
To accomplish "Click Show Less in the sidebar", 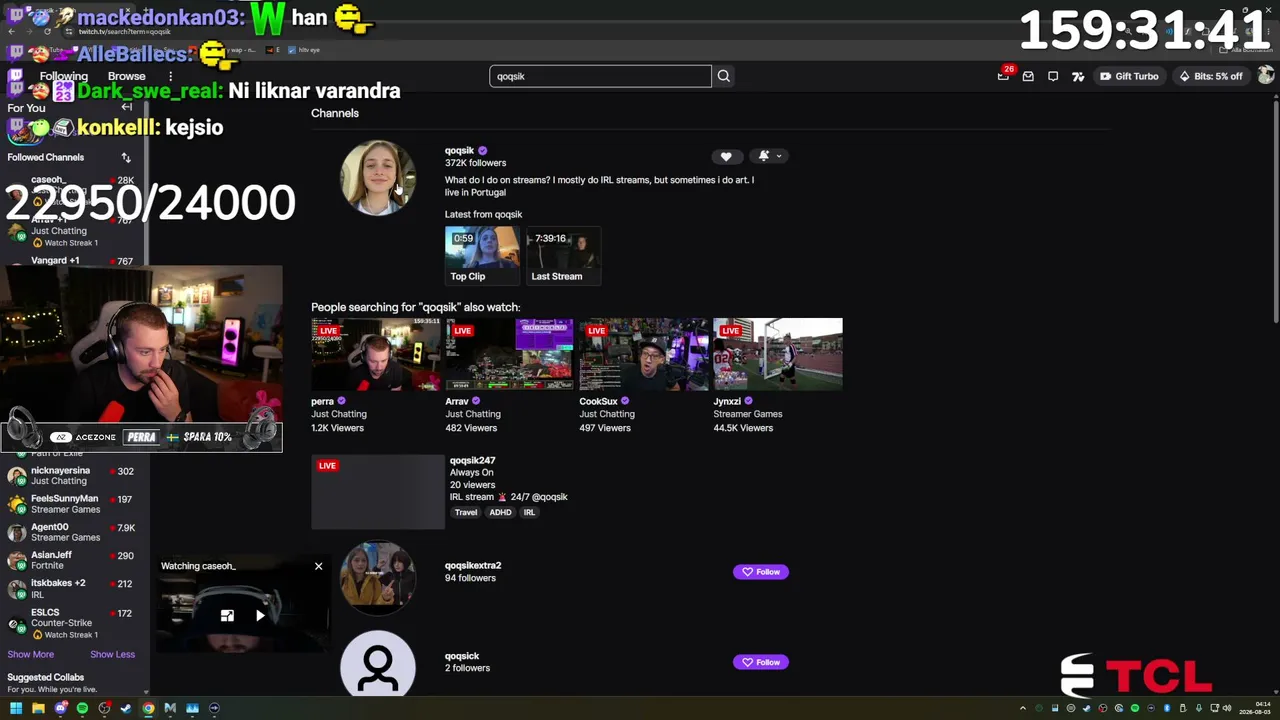I will click(x=112, y=654).
